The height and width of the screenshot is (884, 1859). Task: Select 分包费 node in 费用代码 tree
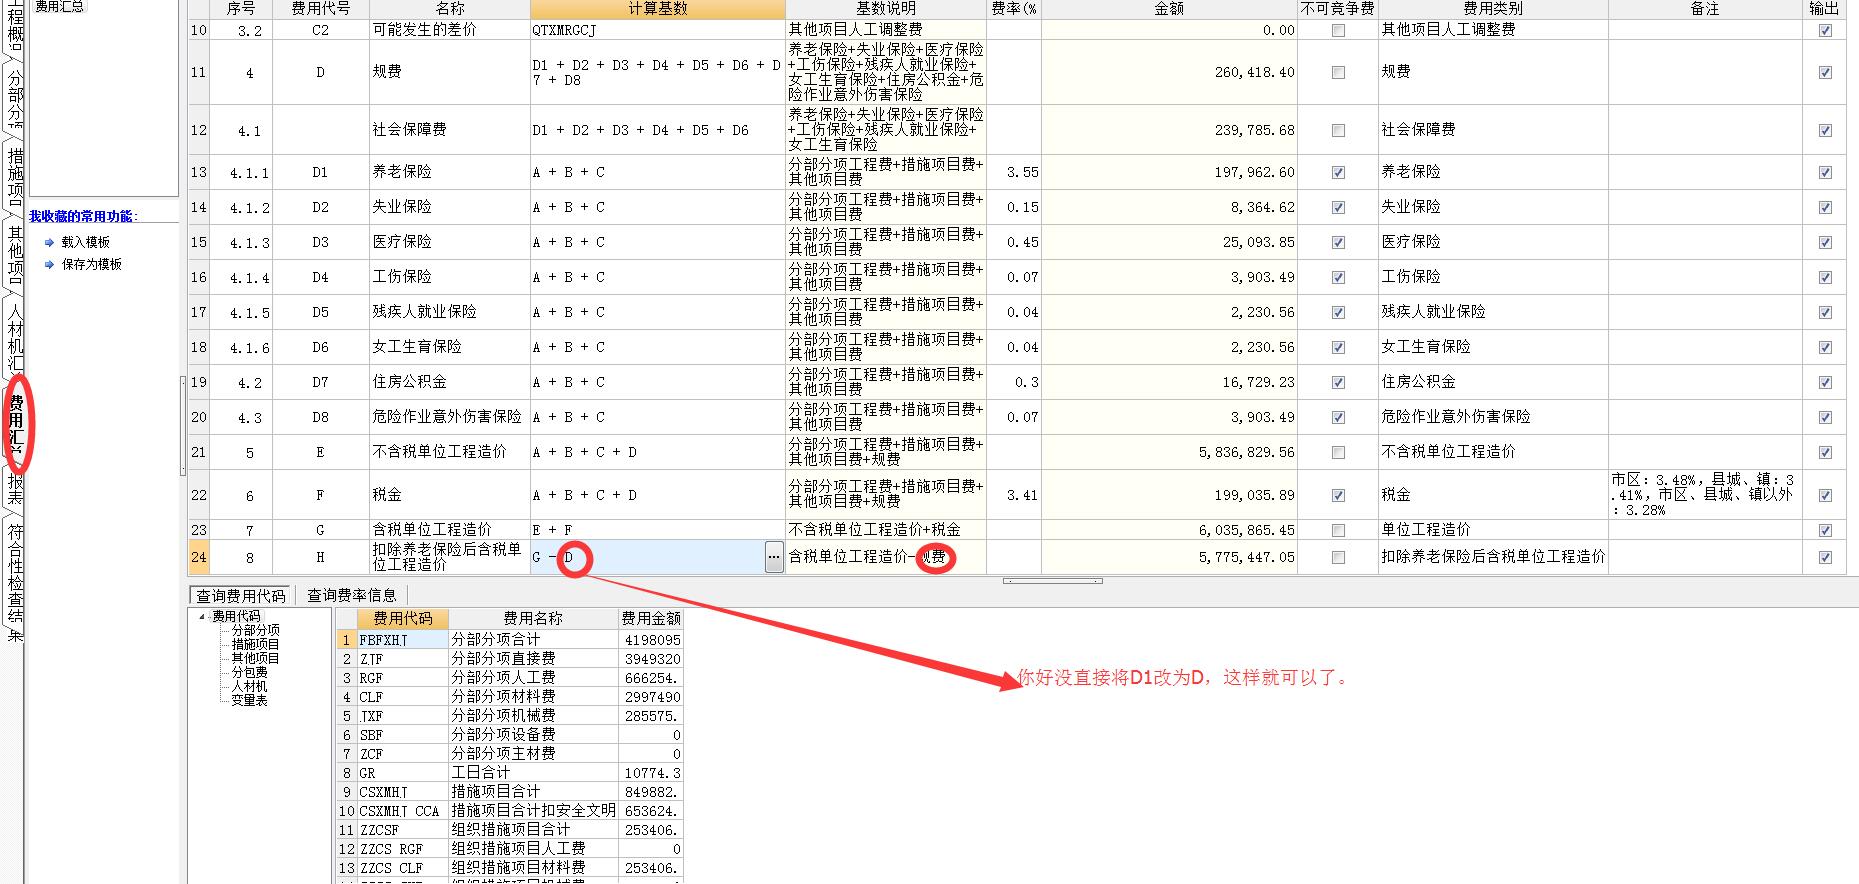(249, 672)
